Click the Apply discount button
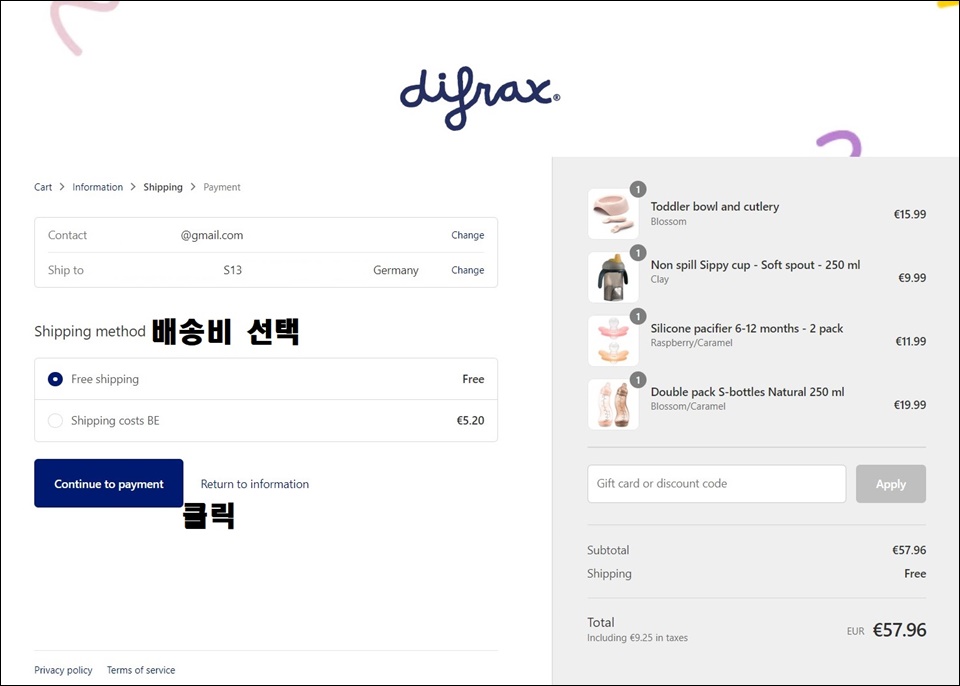Viewport: 960px width, 686px height. coord(891,484)
